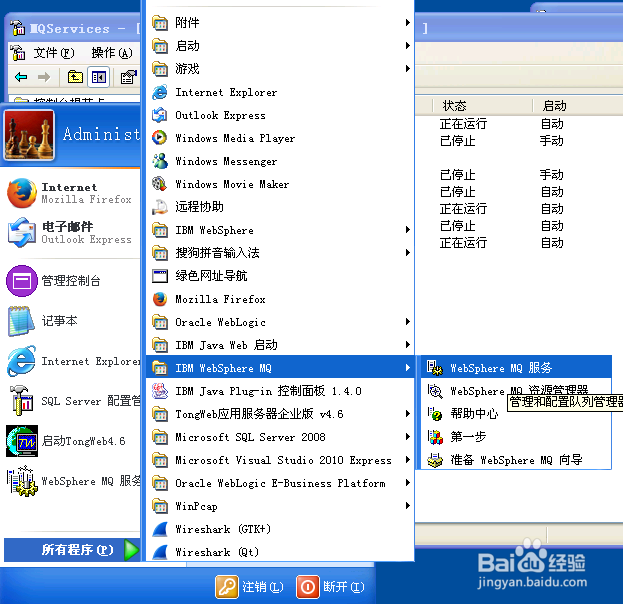The image size is (623, 604).
Task: Open 管理控制台 purple icon
Action: pos(22,281)
